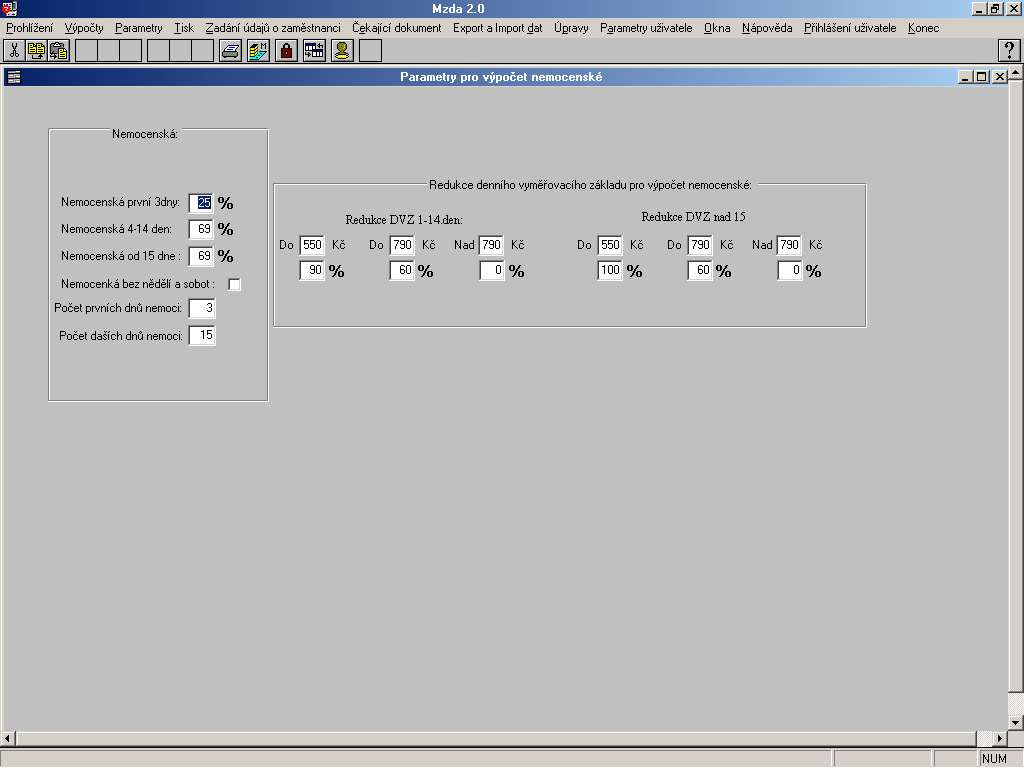The image size is (1024, 768).
Task: Click the 60 percent field under DVZ 1-14.den
Action: (402, 270)
